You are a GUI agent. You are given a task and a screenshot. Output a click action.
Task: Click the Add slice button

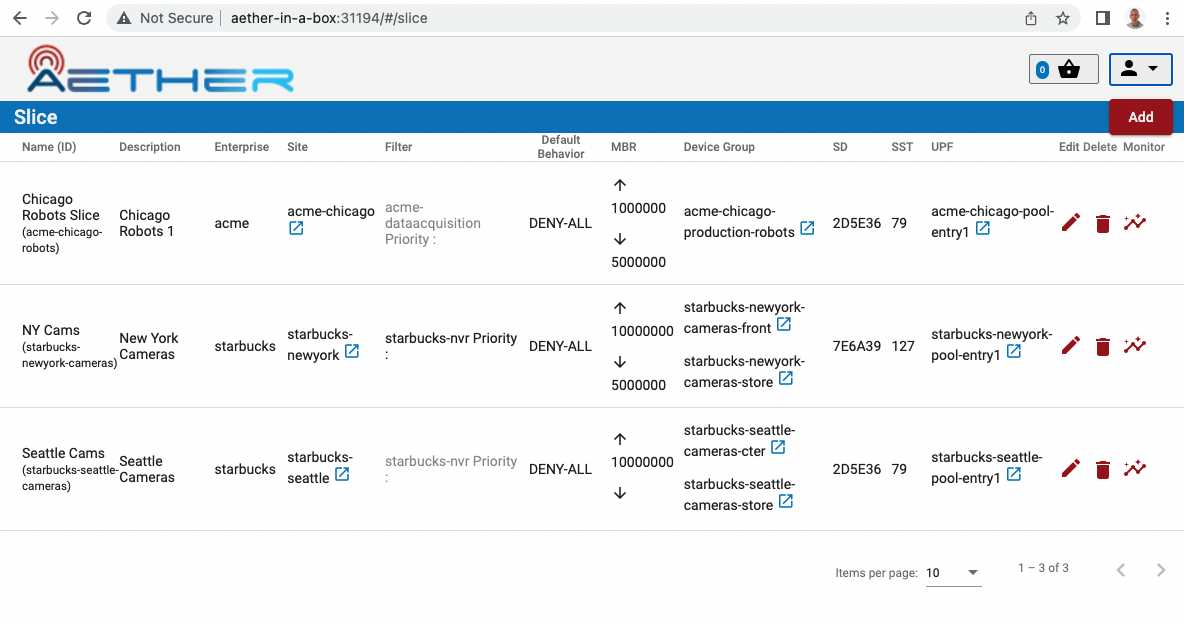point(1140,117)
